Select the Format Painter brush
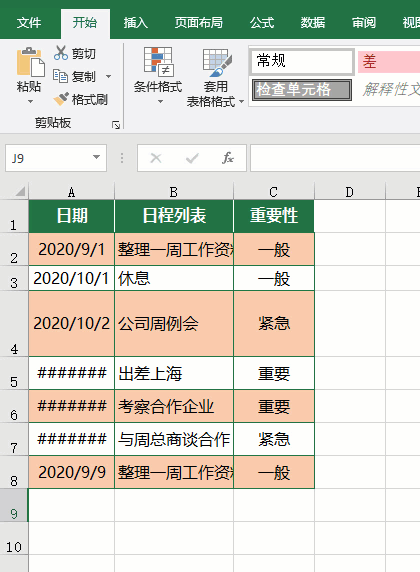This screenshot has height=572, width=420. (61, 99)
